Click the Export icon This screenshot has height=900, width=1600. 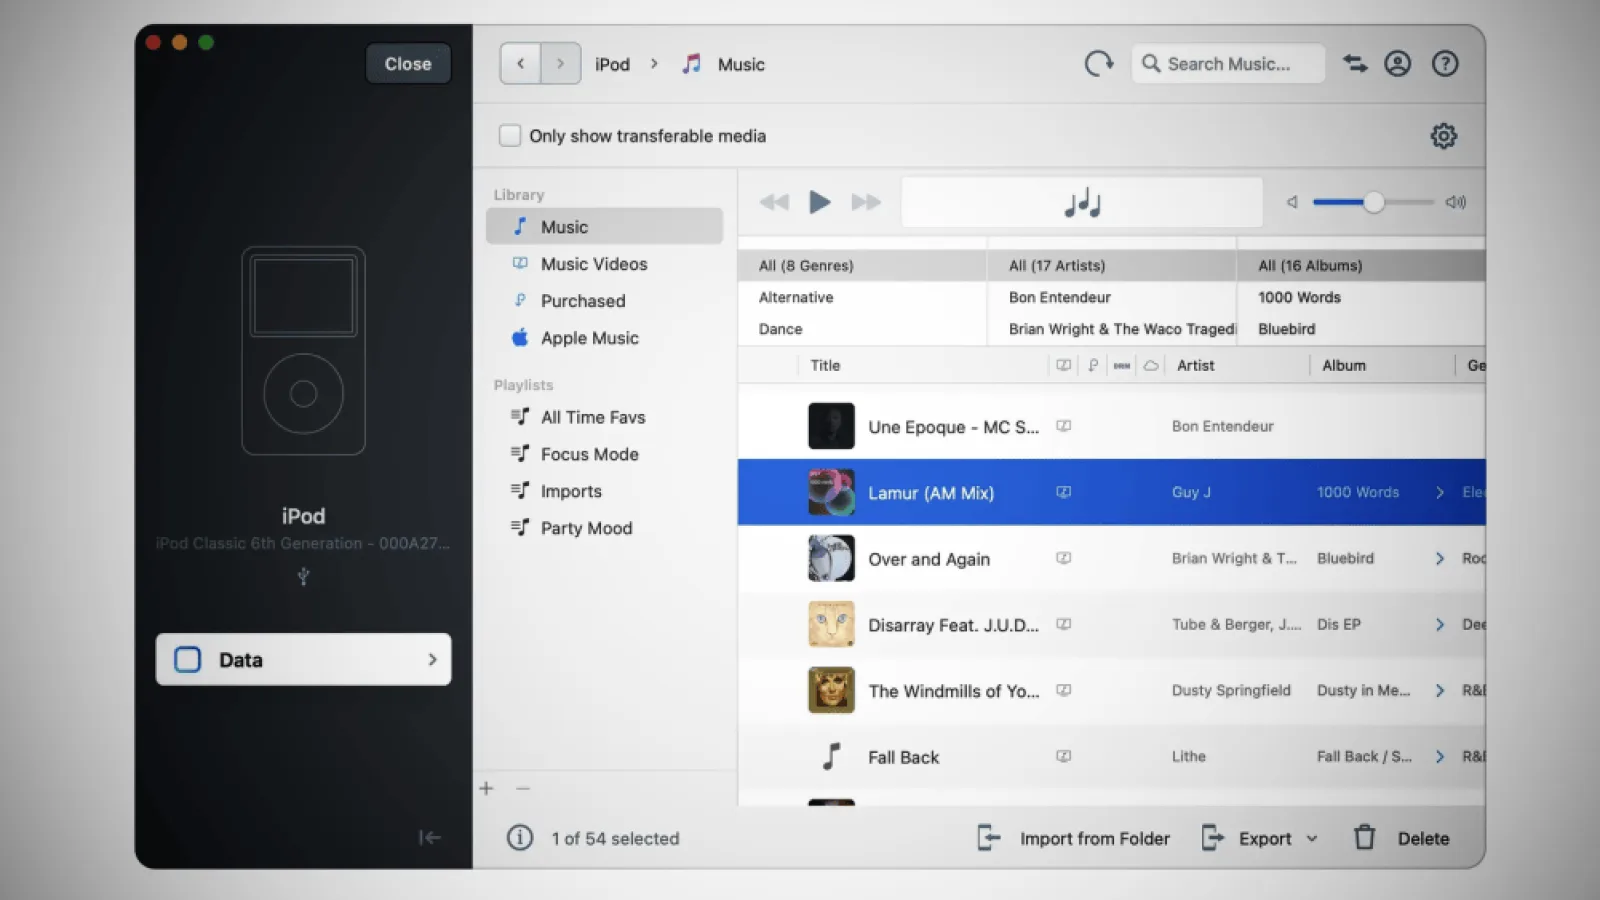pos(1212,838)
